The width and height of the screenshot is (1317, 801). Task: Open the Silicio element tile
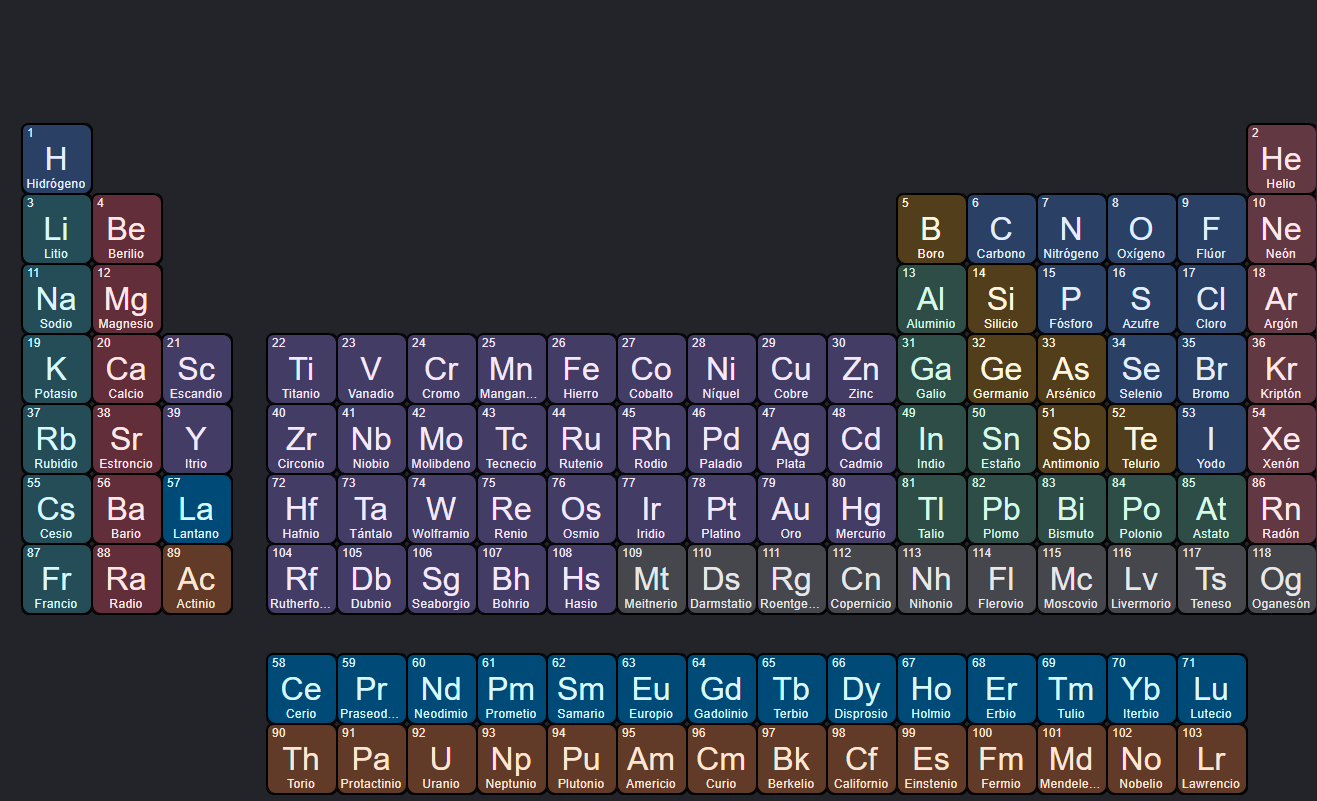click(x=1001, y=299)
